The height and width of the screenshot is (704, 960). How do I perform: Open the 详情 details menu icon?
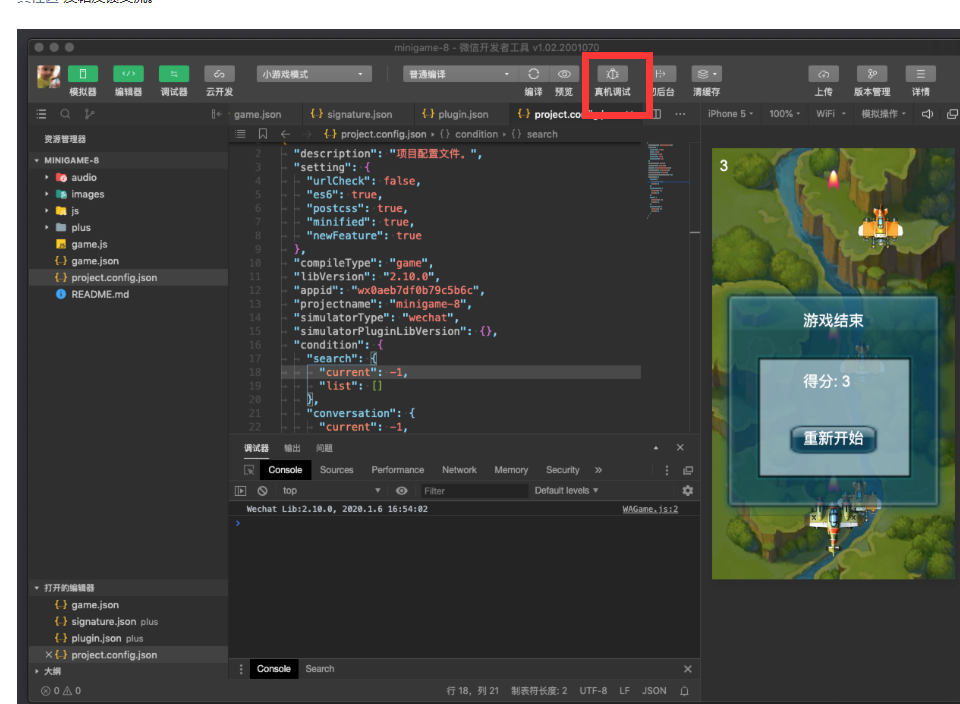(920, 74)
